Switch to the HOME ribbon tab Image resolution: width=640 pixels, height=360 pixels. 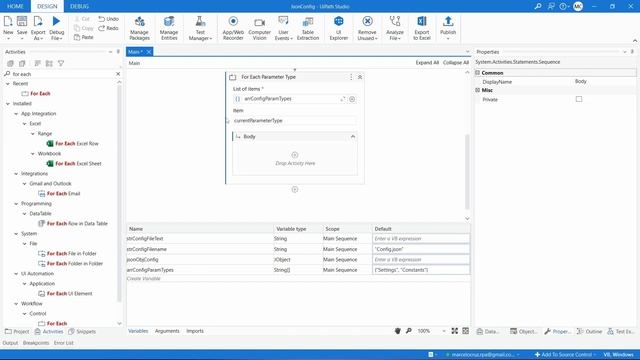[15, 6]
